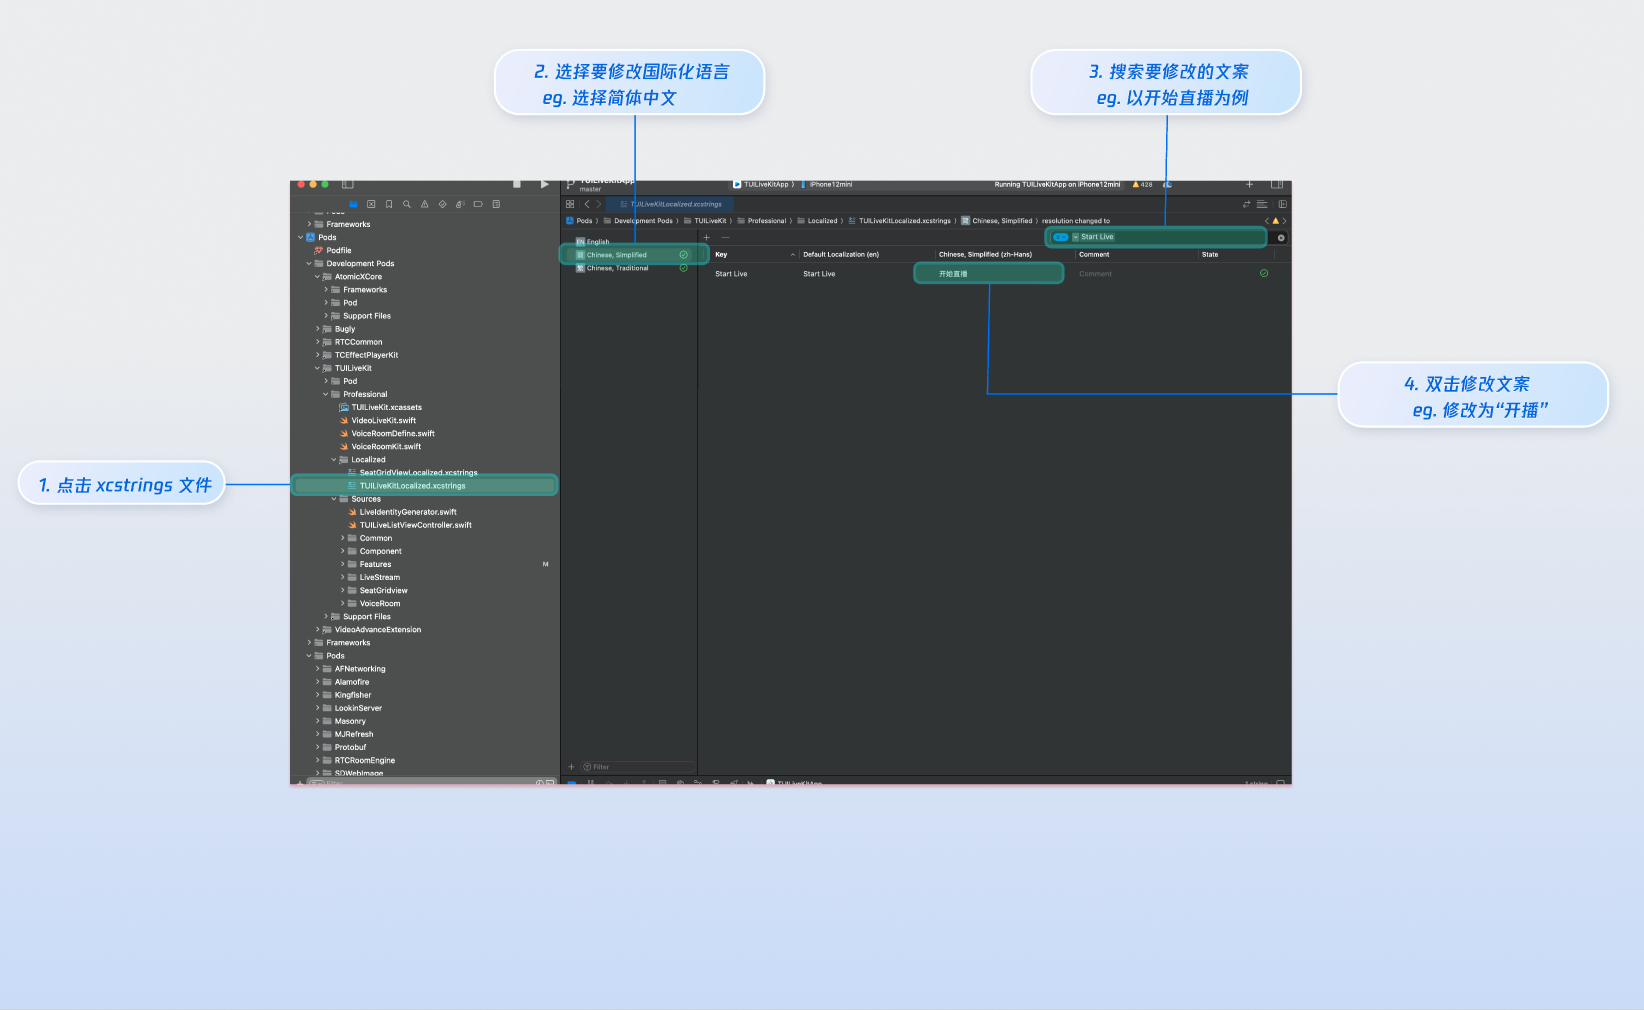Click the Run play button
The width and height of the screenshot is (1644, 1010).
544,185
